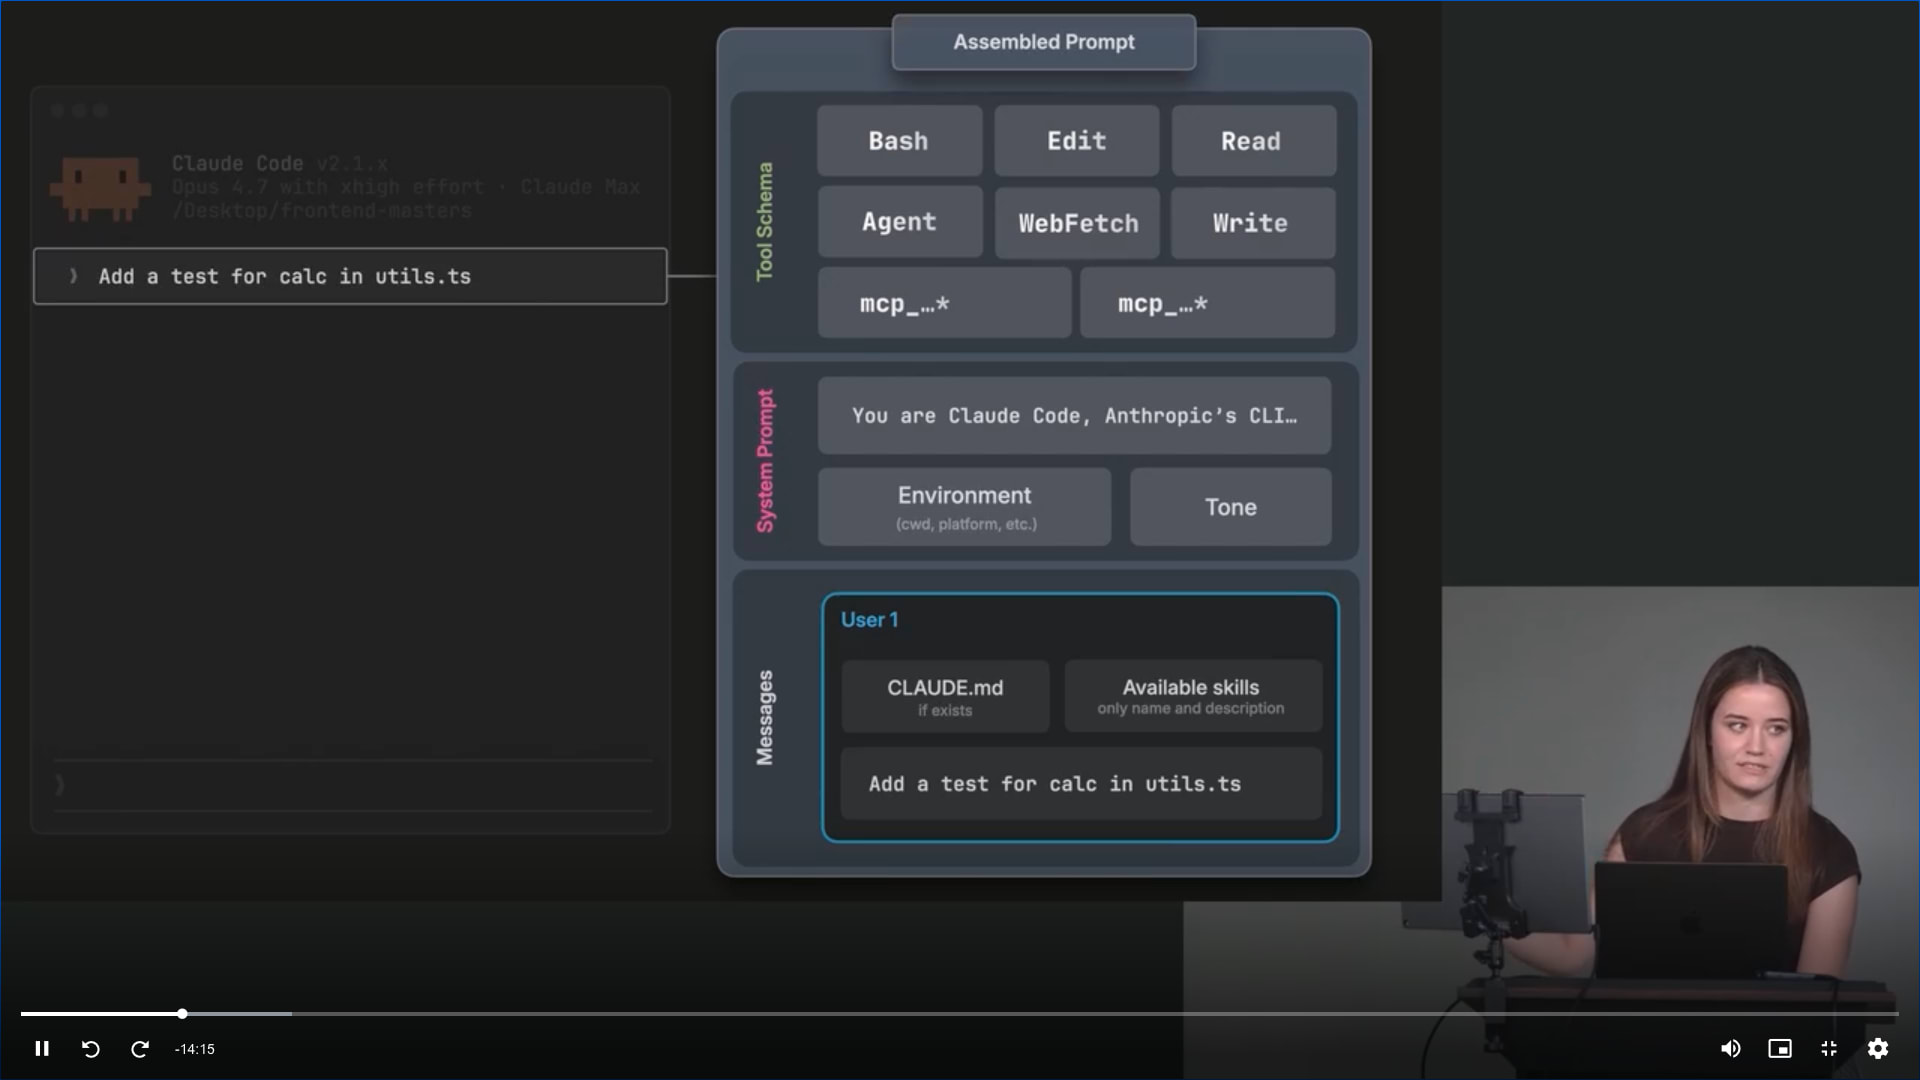Click the Claude Code pixel mascot icon

pos(100,187)
